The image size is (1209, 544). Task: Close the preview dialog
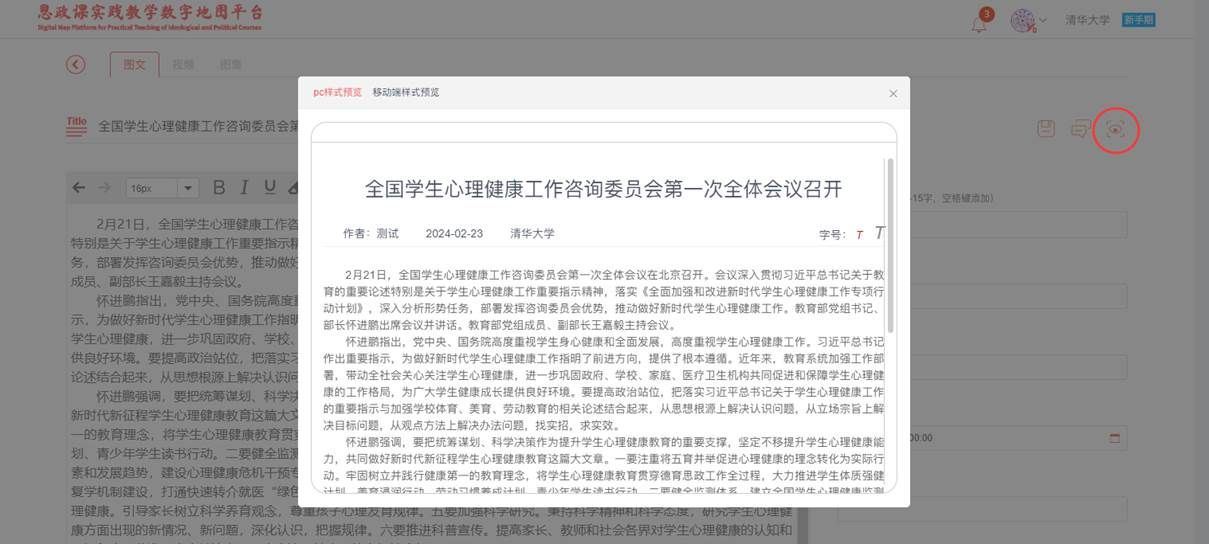click(x=893, y=94)
